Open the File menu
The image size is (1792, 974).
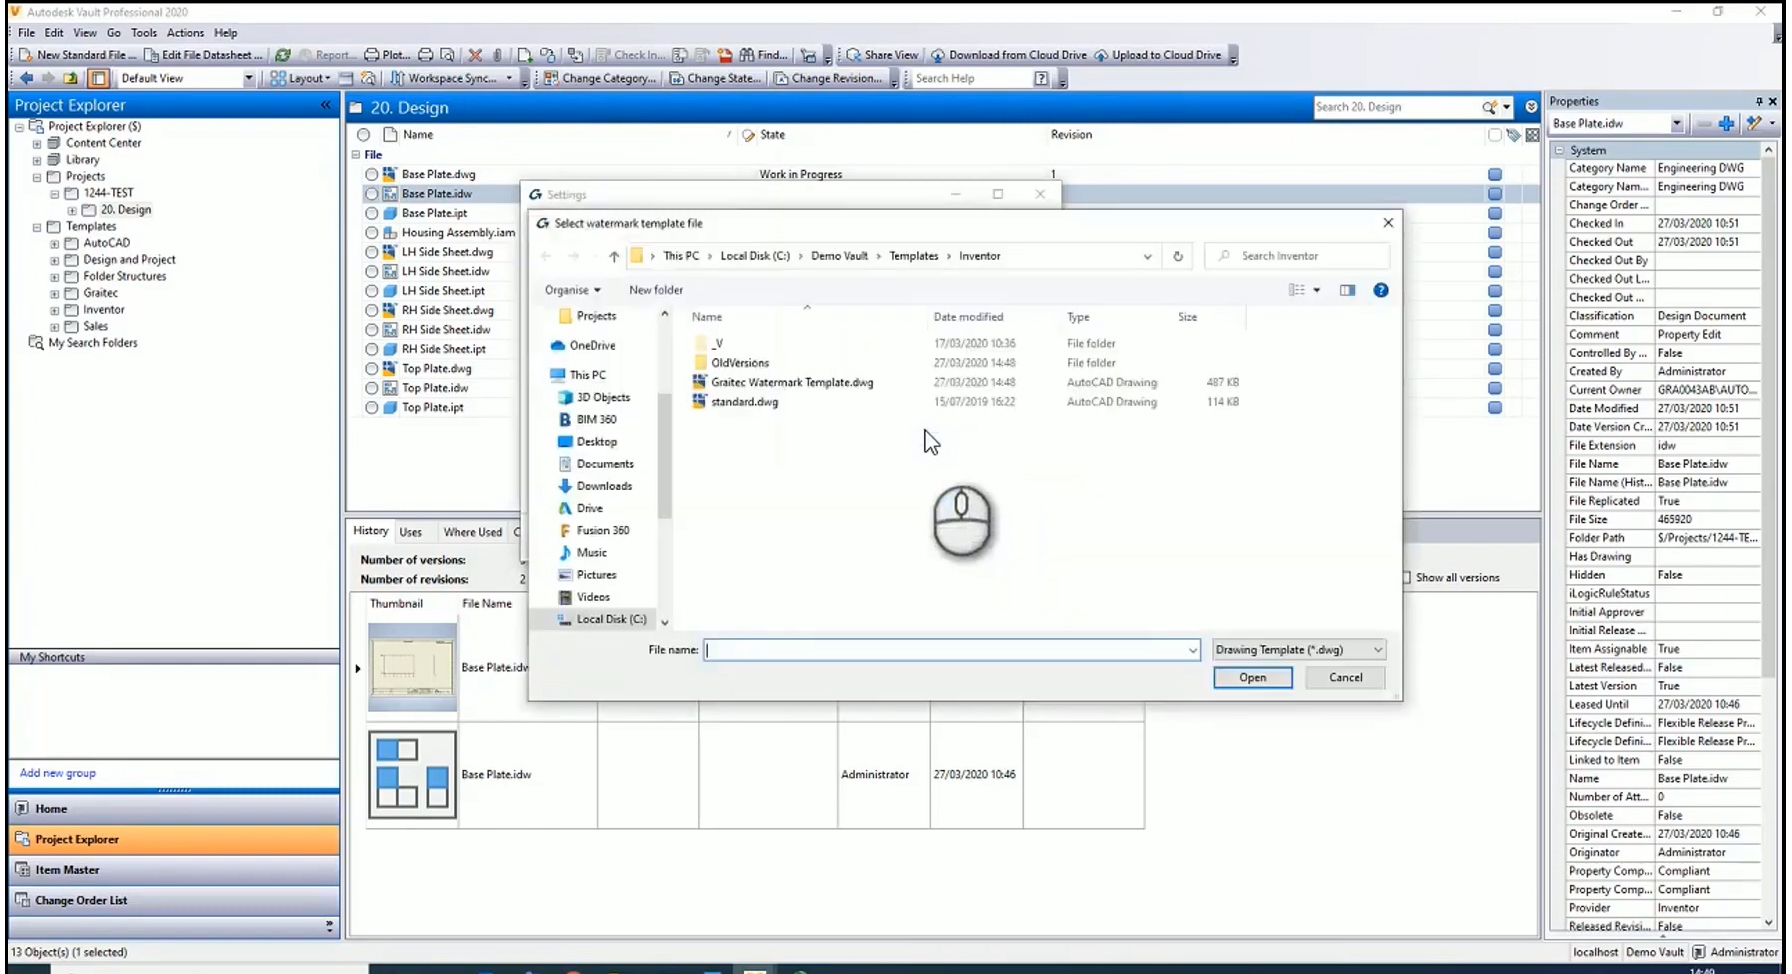tap(26, 33)
